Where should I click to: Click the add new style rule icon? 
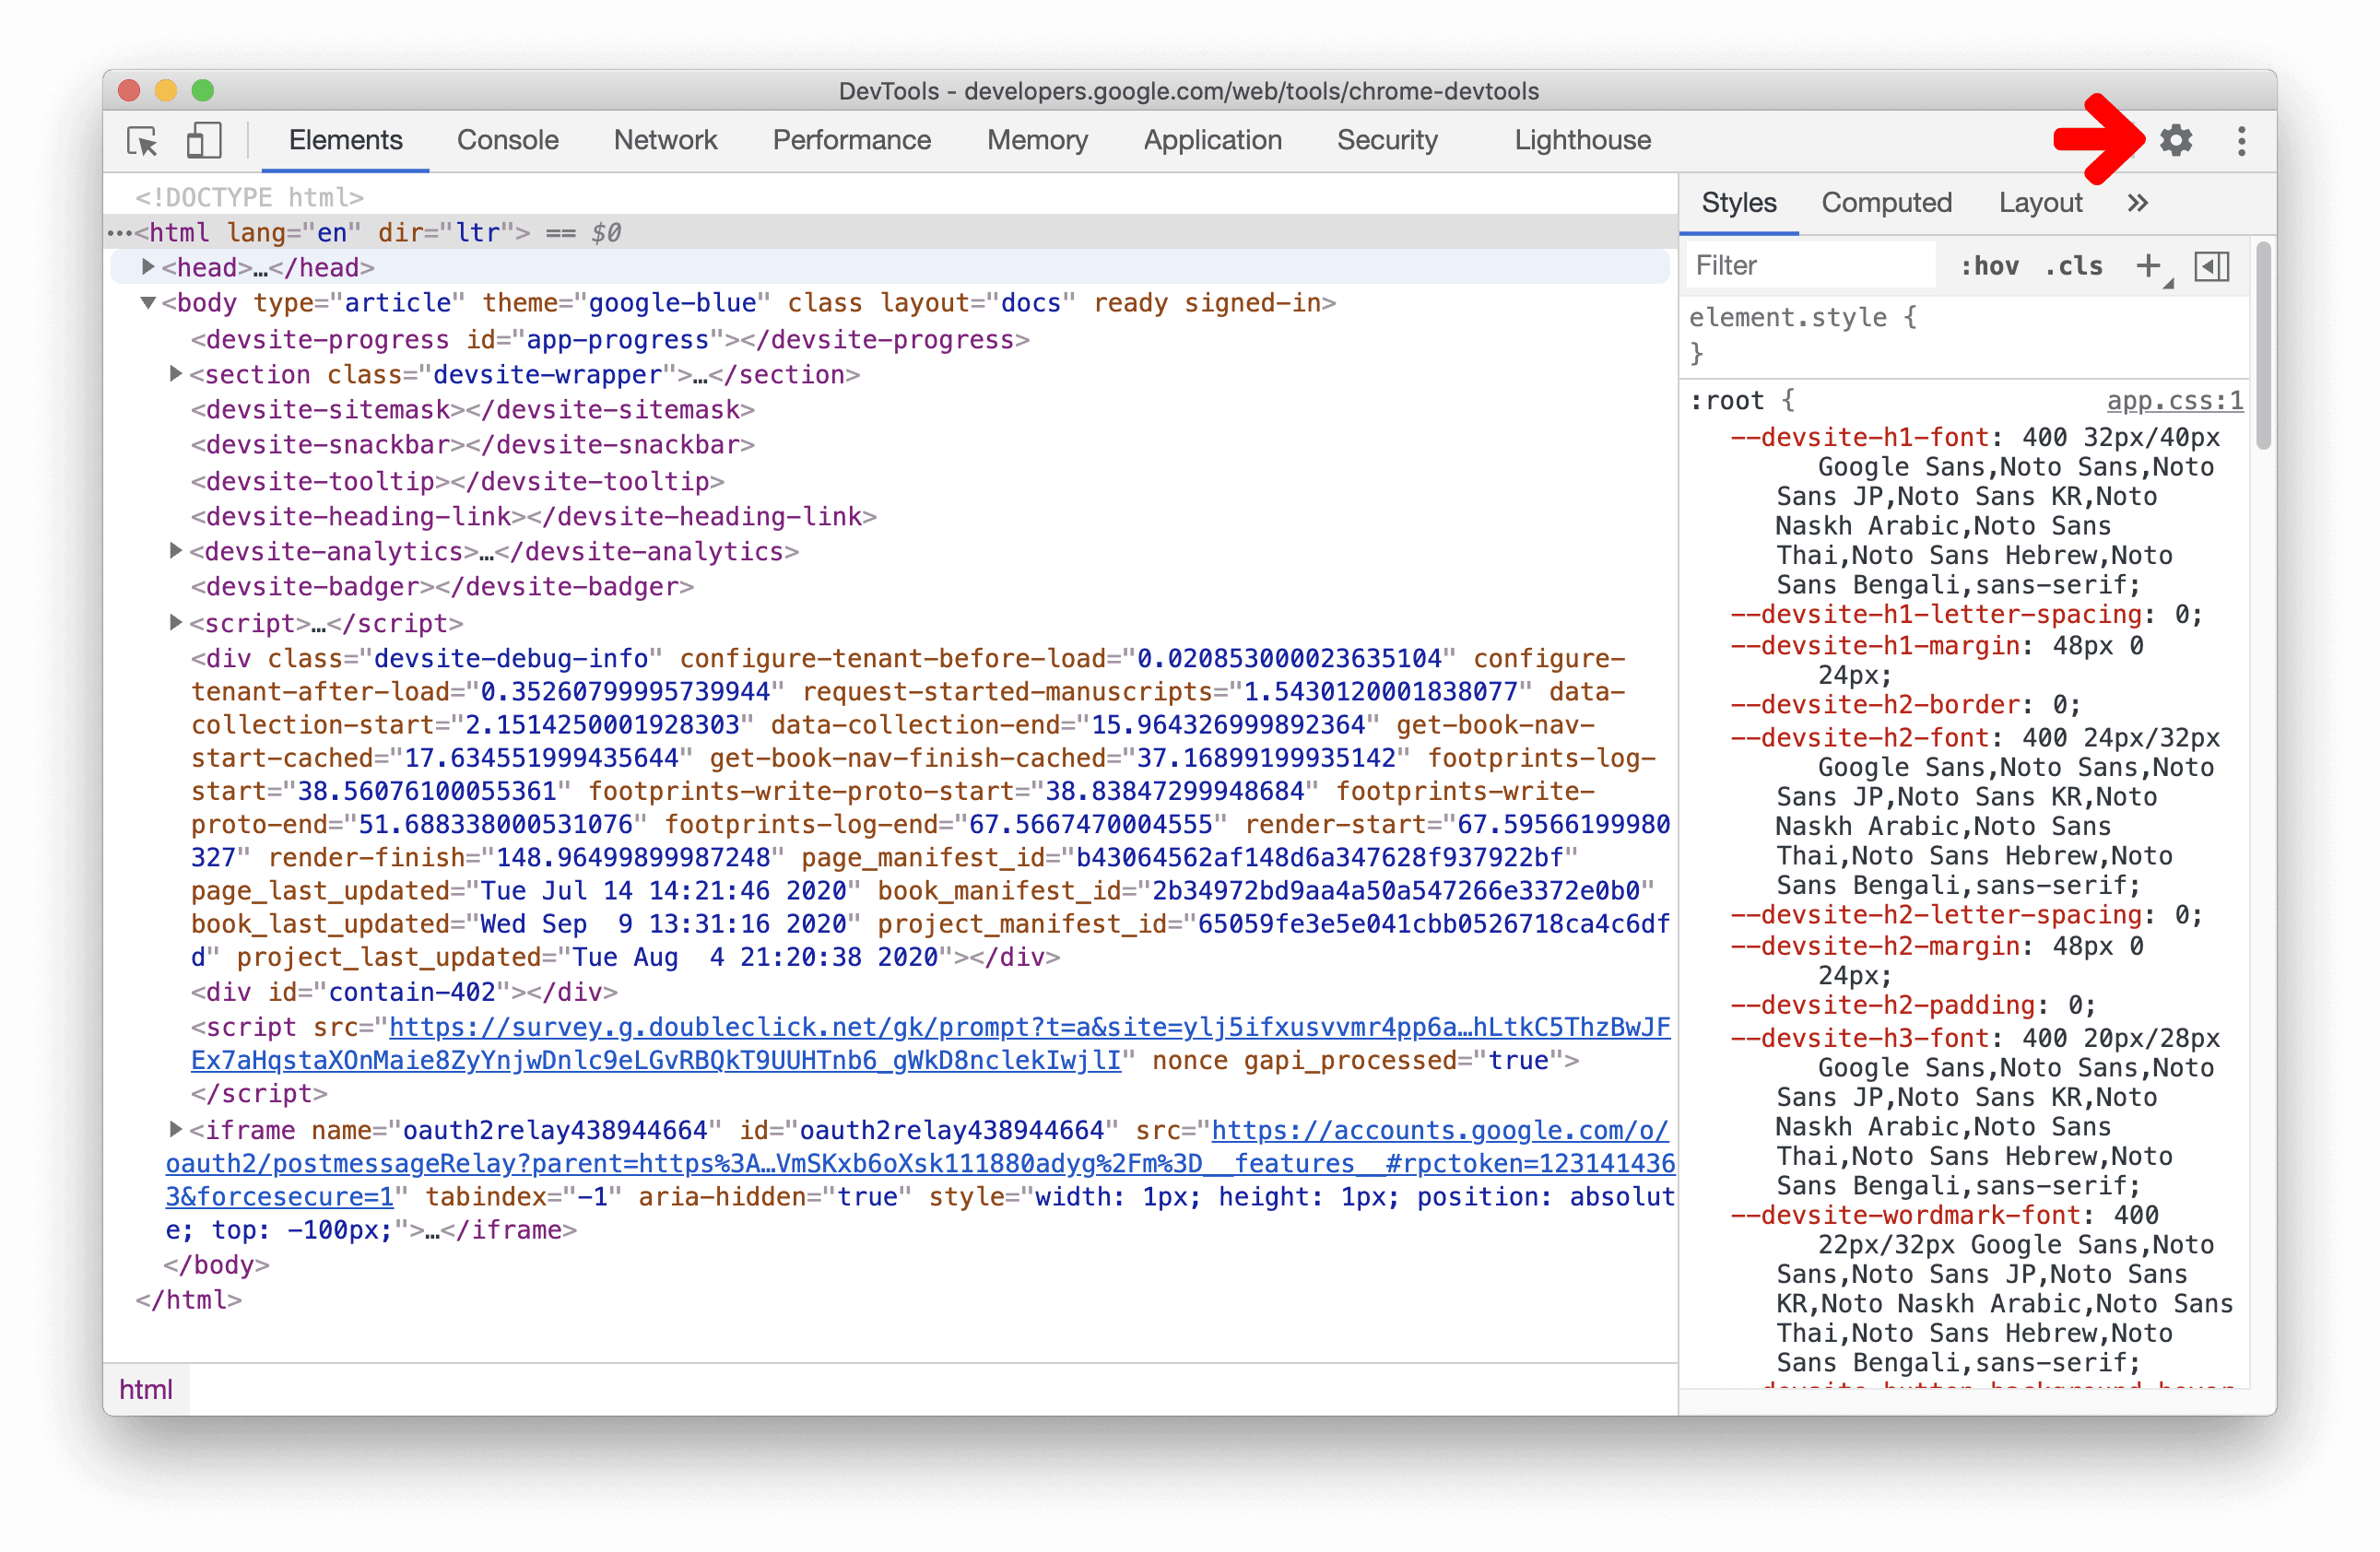[2158, 267]
